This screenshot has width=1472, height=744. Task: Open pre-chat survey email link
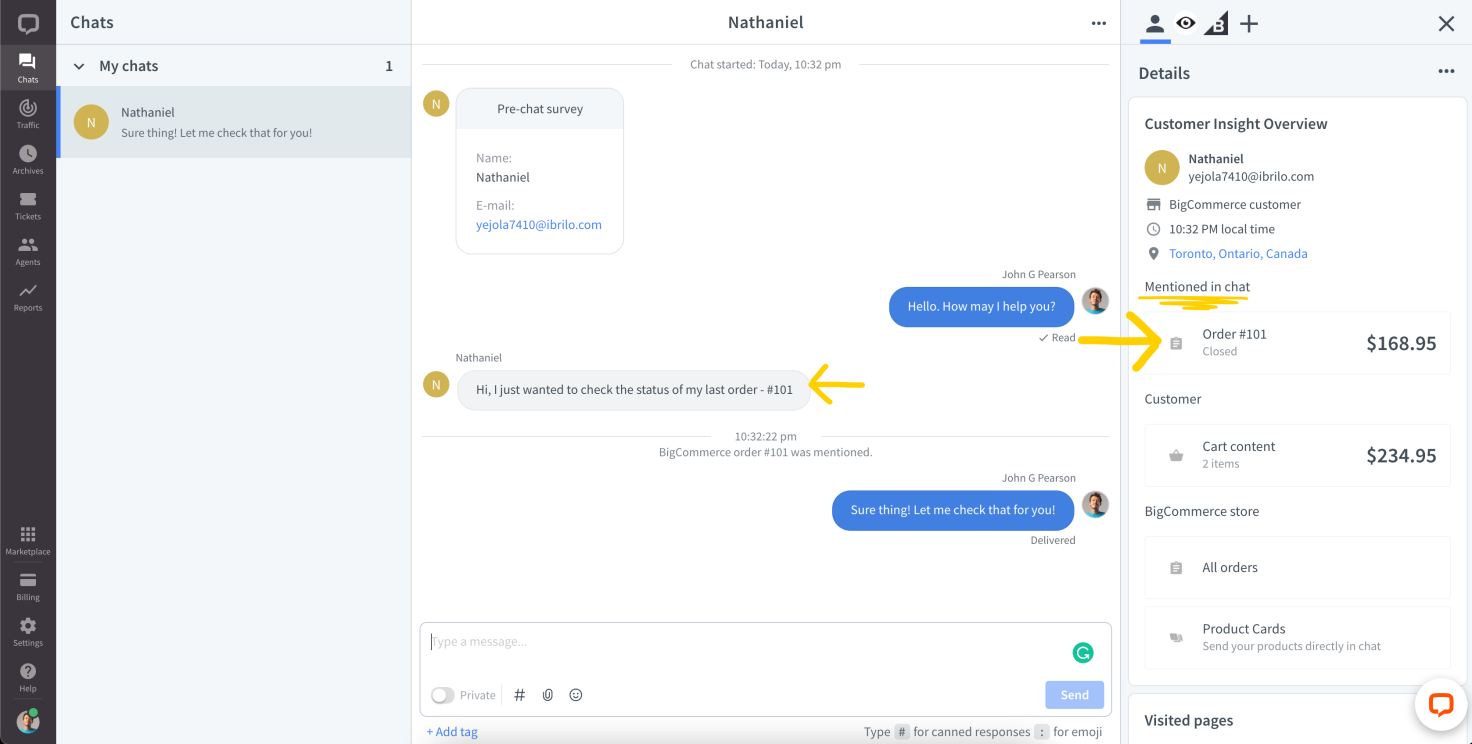pos(539,225)
